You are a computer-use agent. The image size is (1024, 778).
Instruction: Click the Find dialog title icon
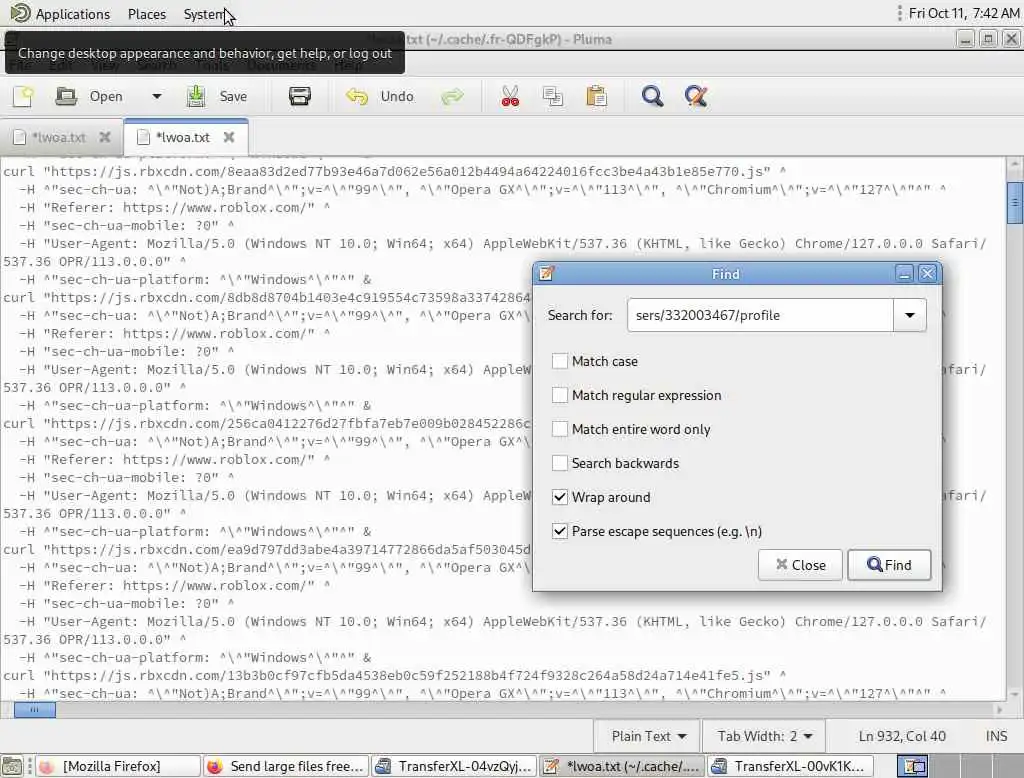(x=547, y=274)
